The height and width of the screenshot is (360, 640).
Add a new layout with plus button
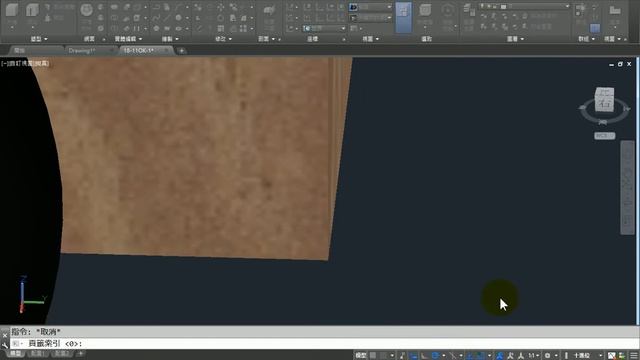pyautogui.click(x=81, y=353)
